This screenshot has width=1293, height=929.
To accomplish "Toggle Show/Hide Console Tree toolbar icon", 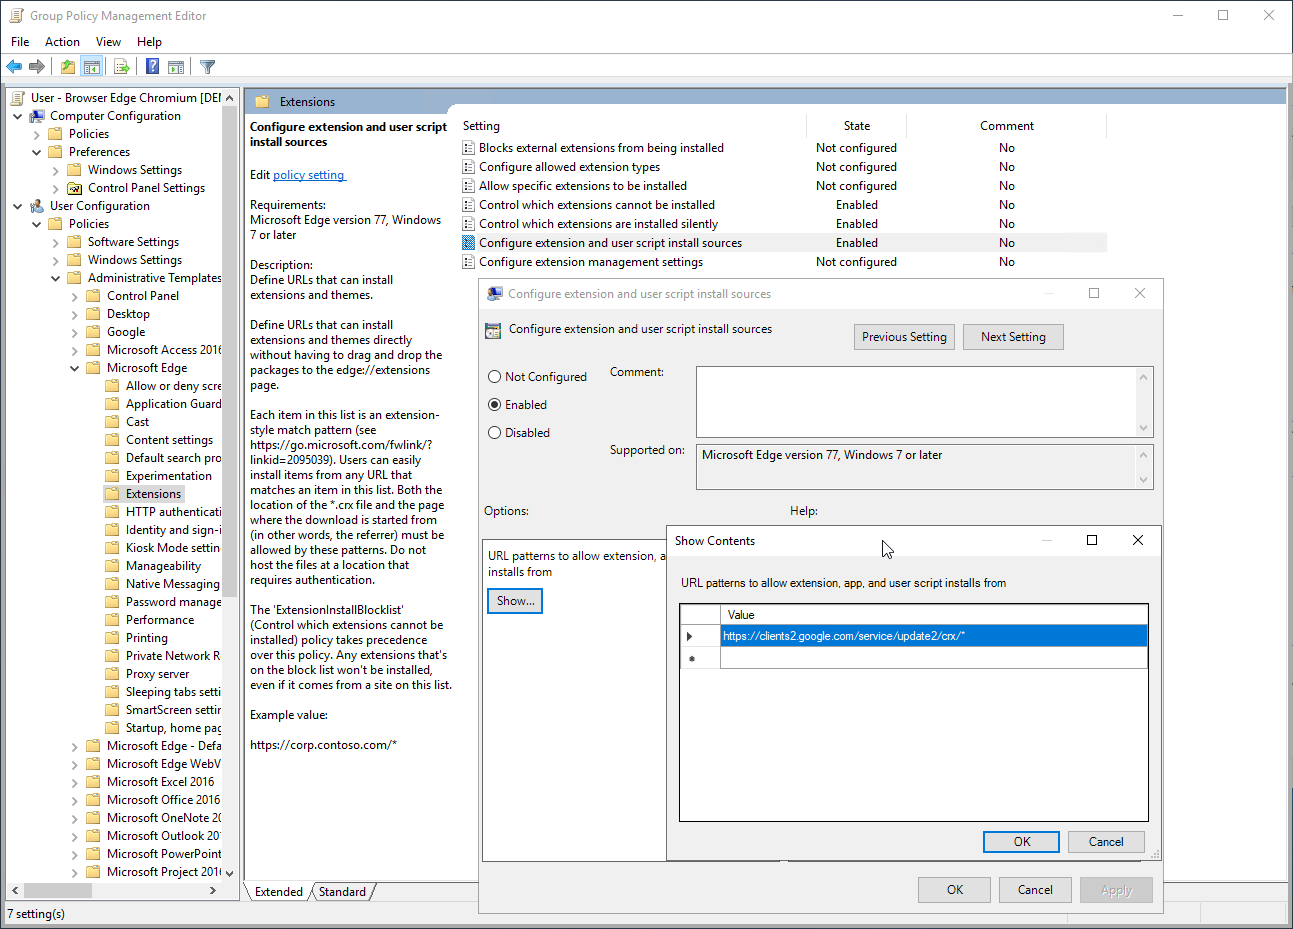I will coord(92,67).
